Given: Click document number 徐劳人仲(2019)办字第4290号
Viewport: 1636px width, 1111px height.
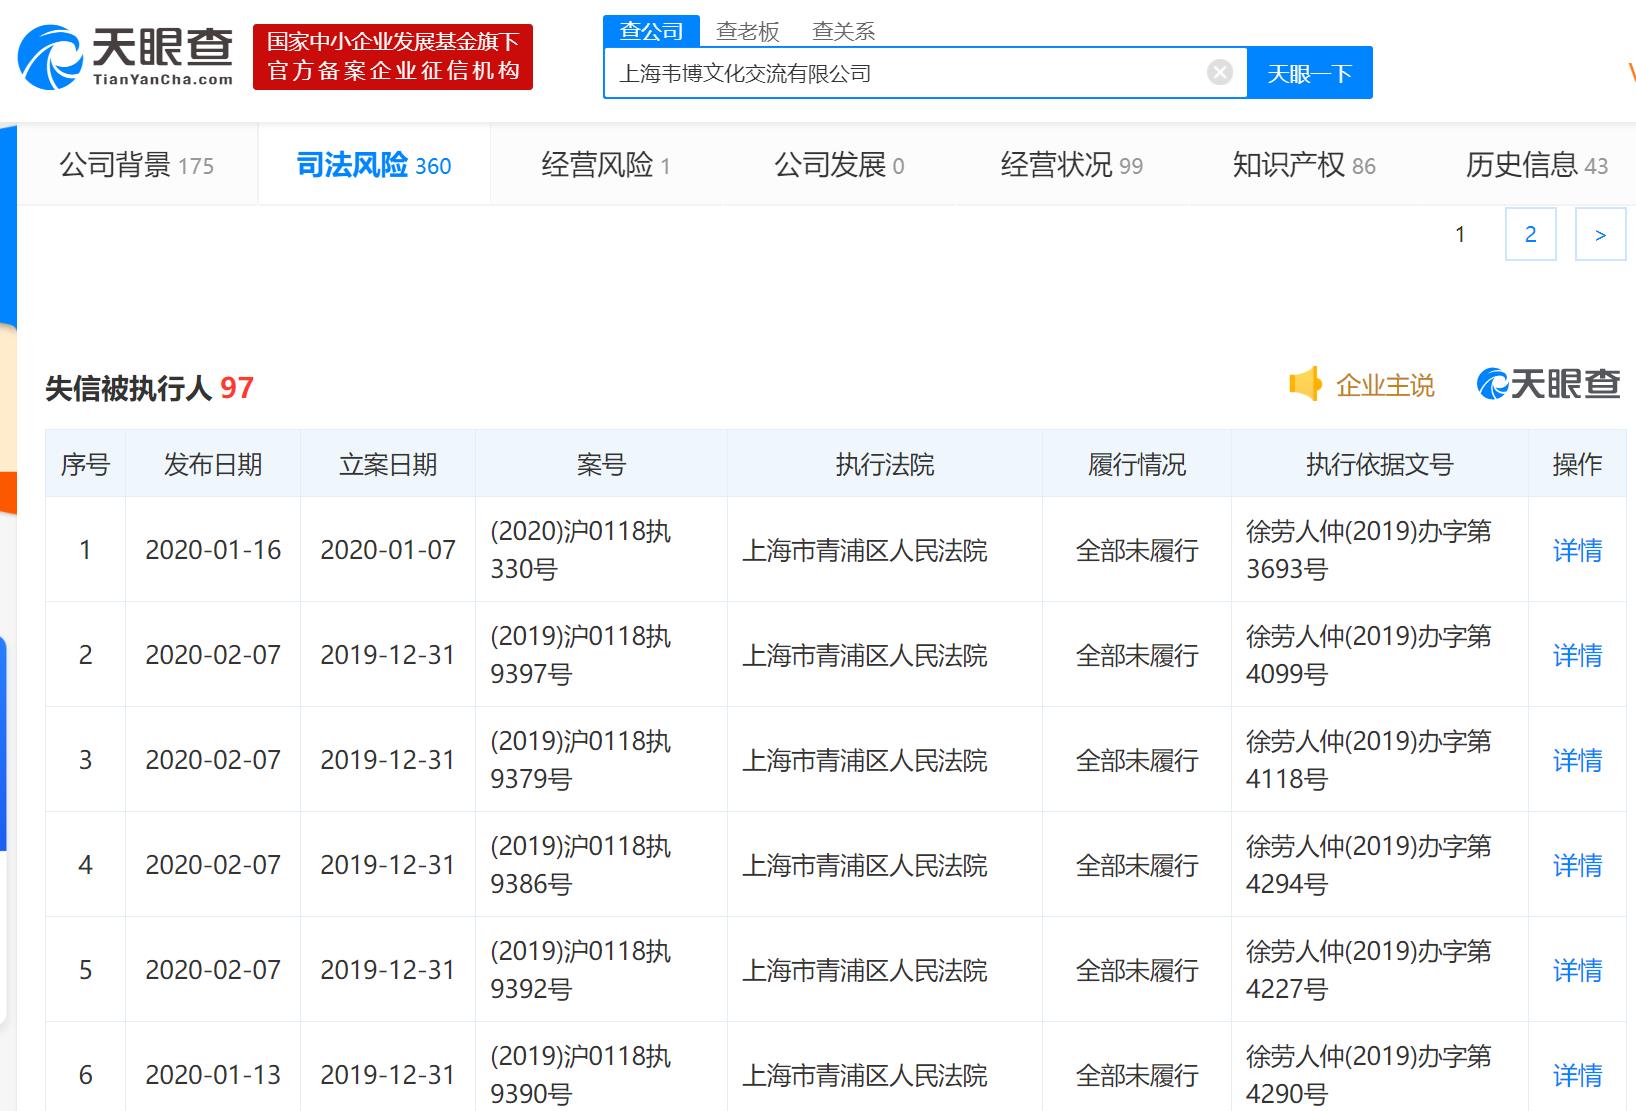Looking at the screenshot, I should click(1369, 1075).
